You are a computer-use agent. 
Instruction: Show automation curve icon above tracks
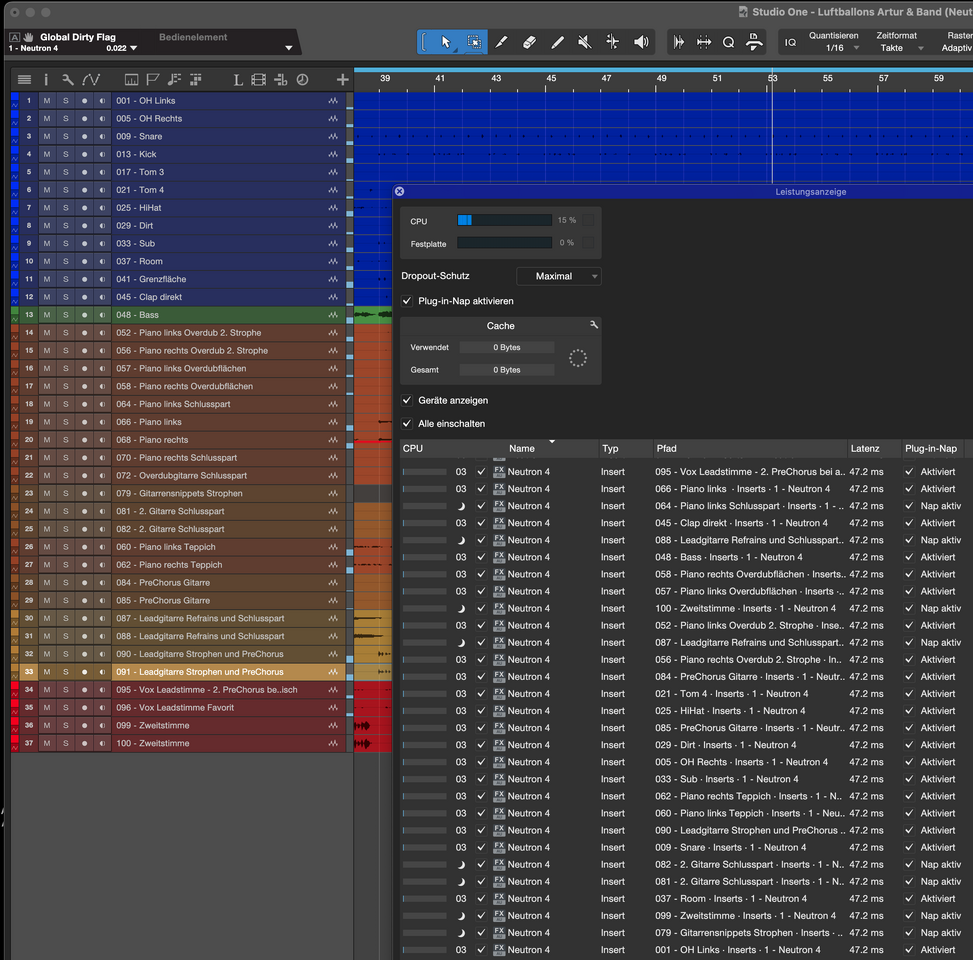pos(91,79)
